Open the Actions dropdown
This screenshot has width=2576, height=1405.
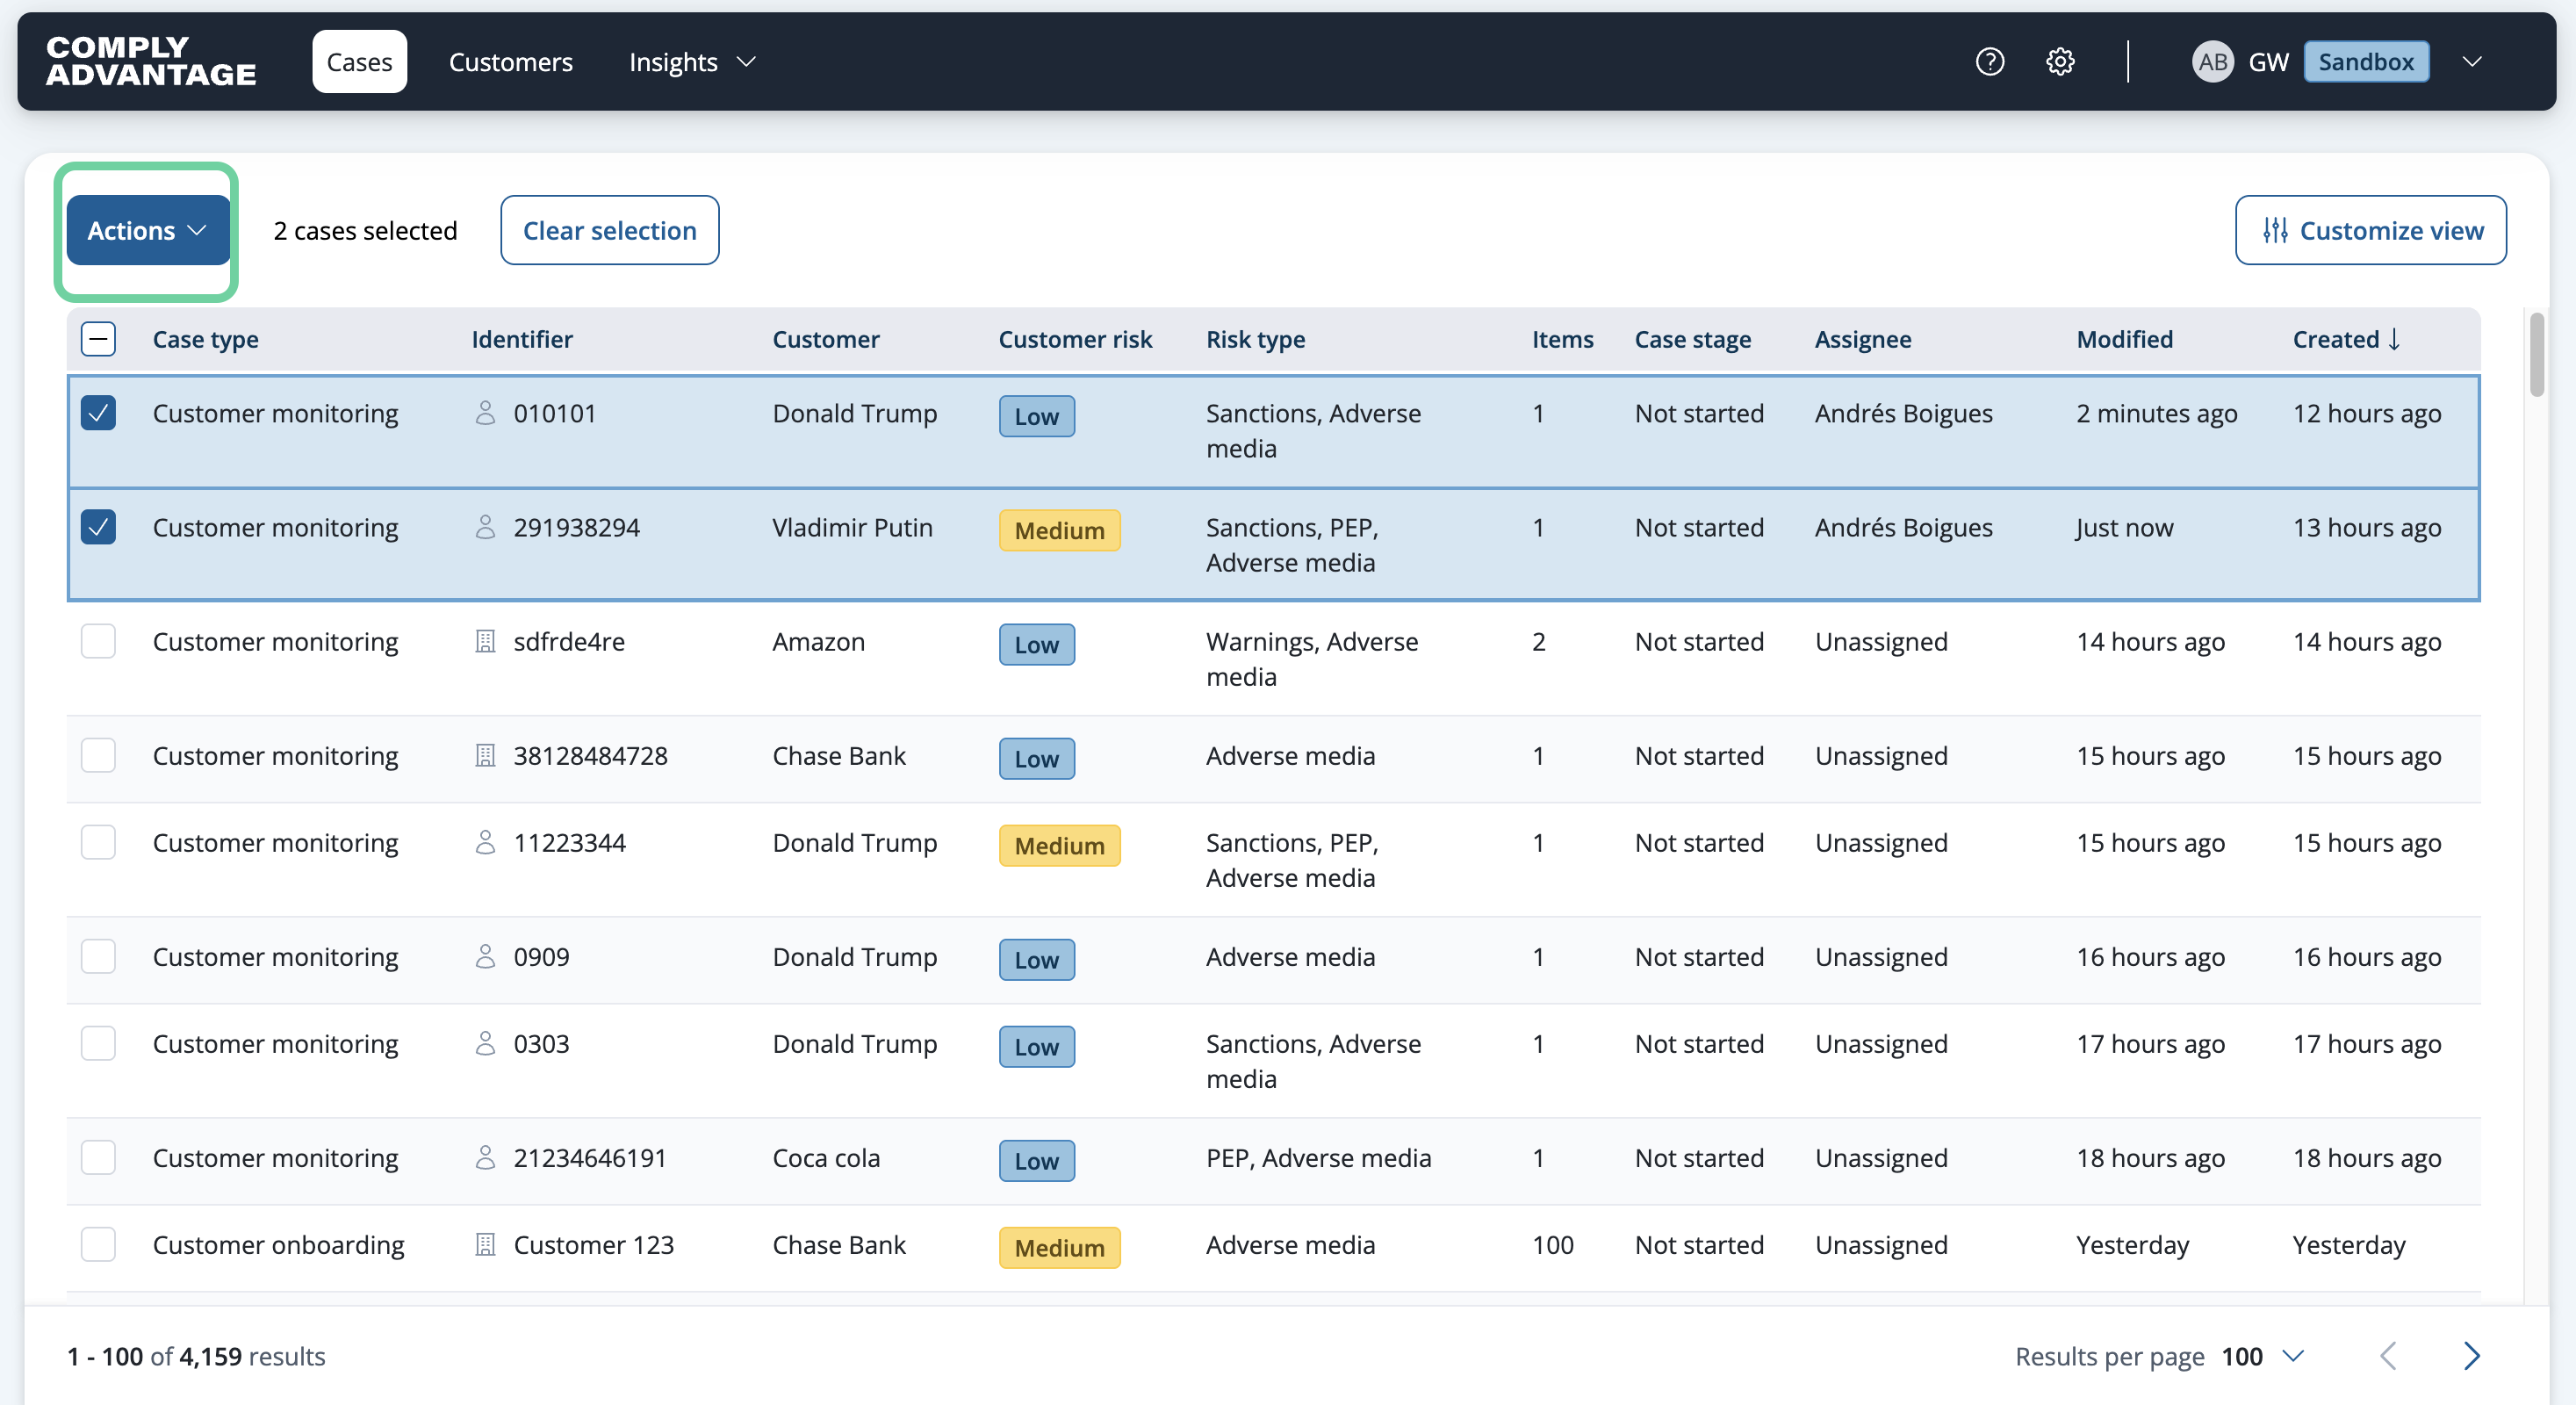[x=148, y=230]
